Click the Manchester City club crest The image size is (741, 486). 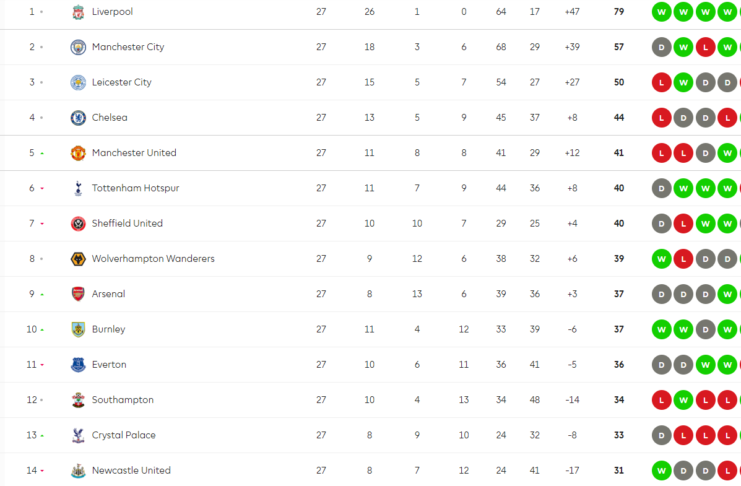78,47
